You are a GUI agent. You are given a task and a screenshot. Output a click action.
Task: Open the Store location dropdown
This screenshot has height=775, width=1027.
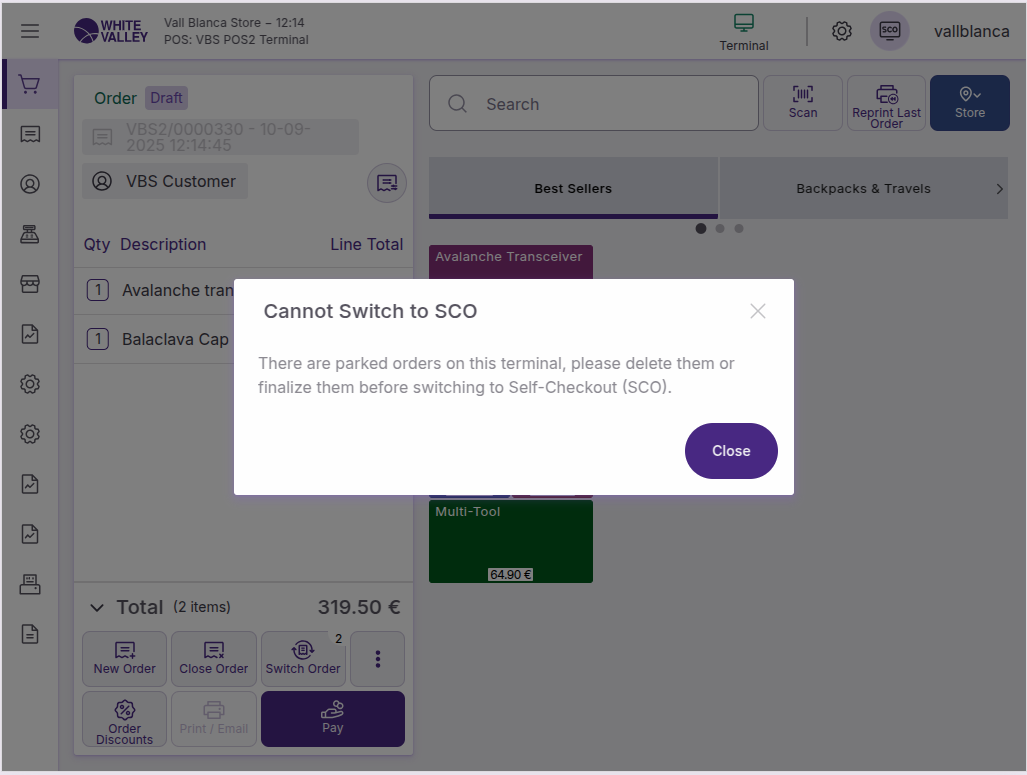tap(969, 103)
